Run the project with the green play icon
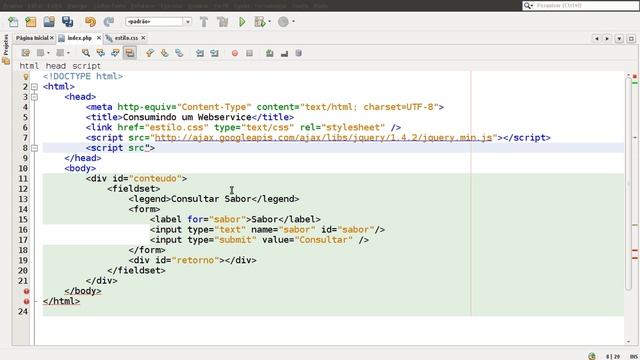The image size is (640, 360). click(x=242, y=22)
